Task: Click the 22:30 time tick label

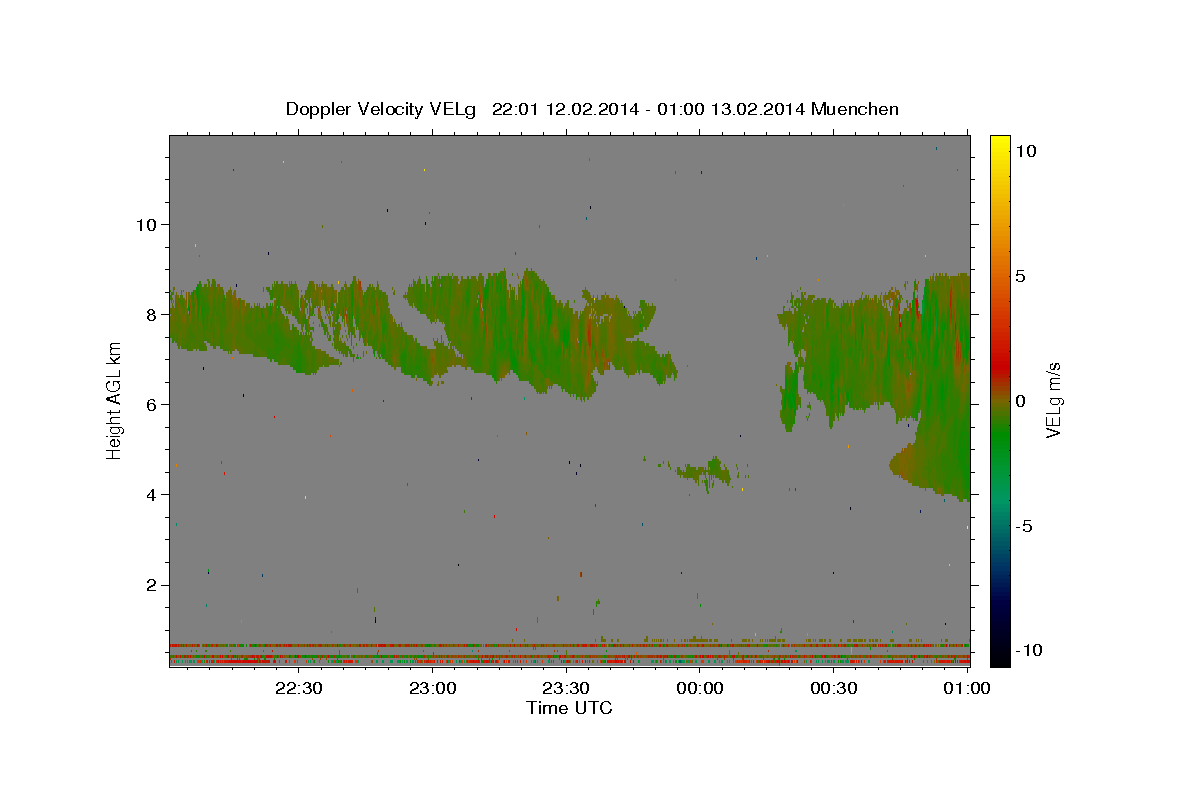Action: pyautogui.click(x=299, y=688)
